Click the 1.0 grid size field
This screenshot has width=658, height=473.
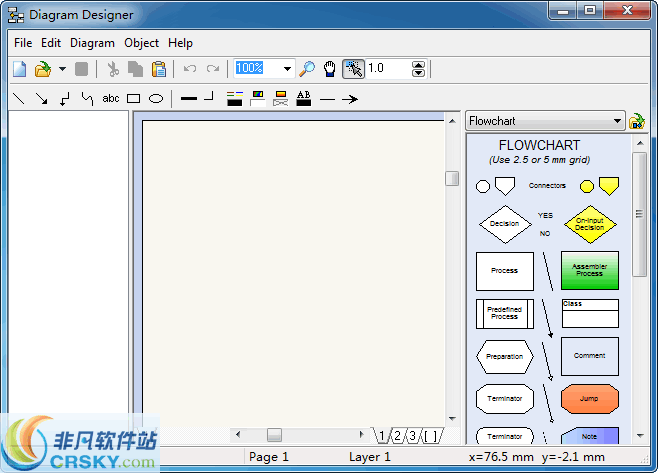click(x=389, y=68)
